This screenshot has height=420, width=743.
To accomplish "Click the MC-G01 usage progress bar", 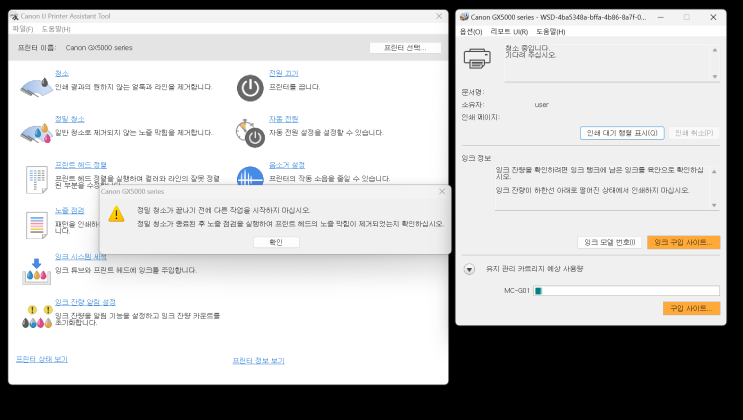I will (x=626, y=291).
